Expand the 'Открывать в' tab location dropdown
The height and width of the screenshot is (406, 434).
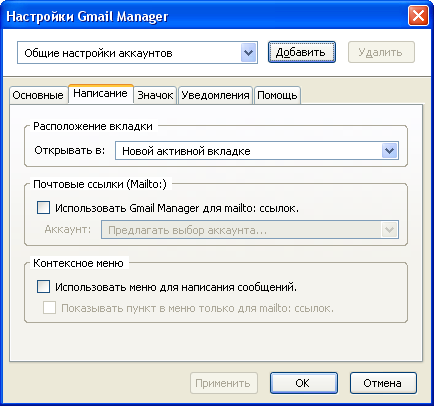[x=257, y=151]
